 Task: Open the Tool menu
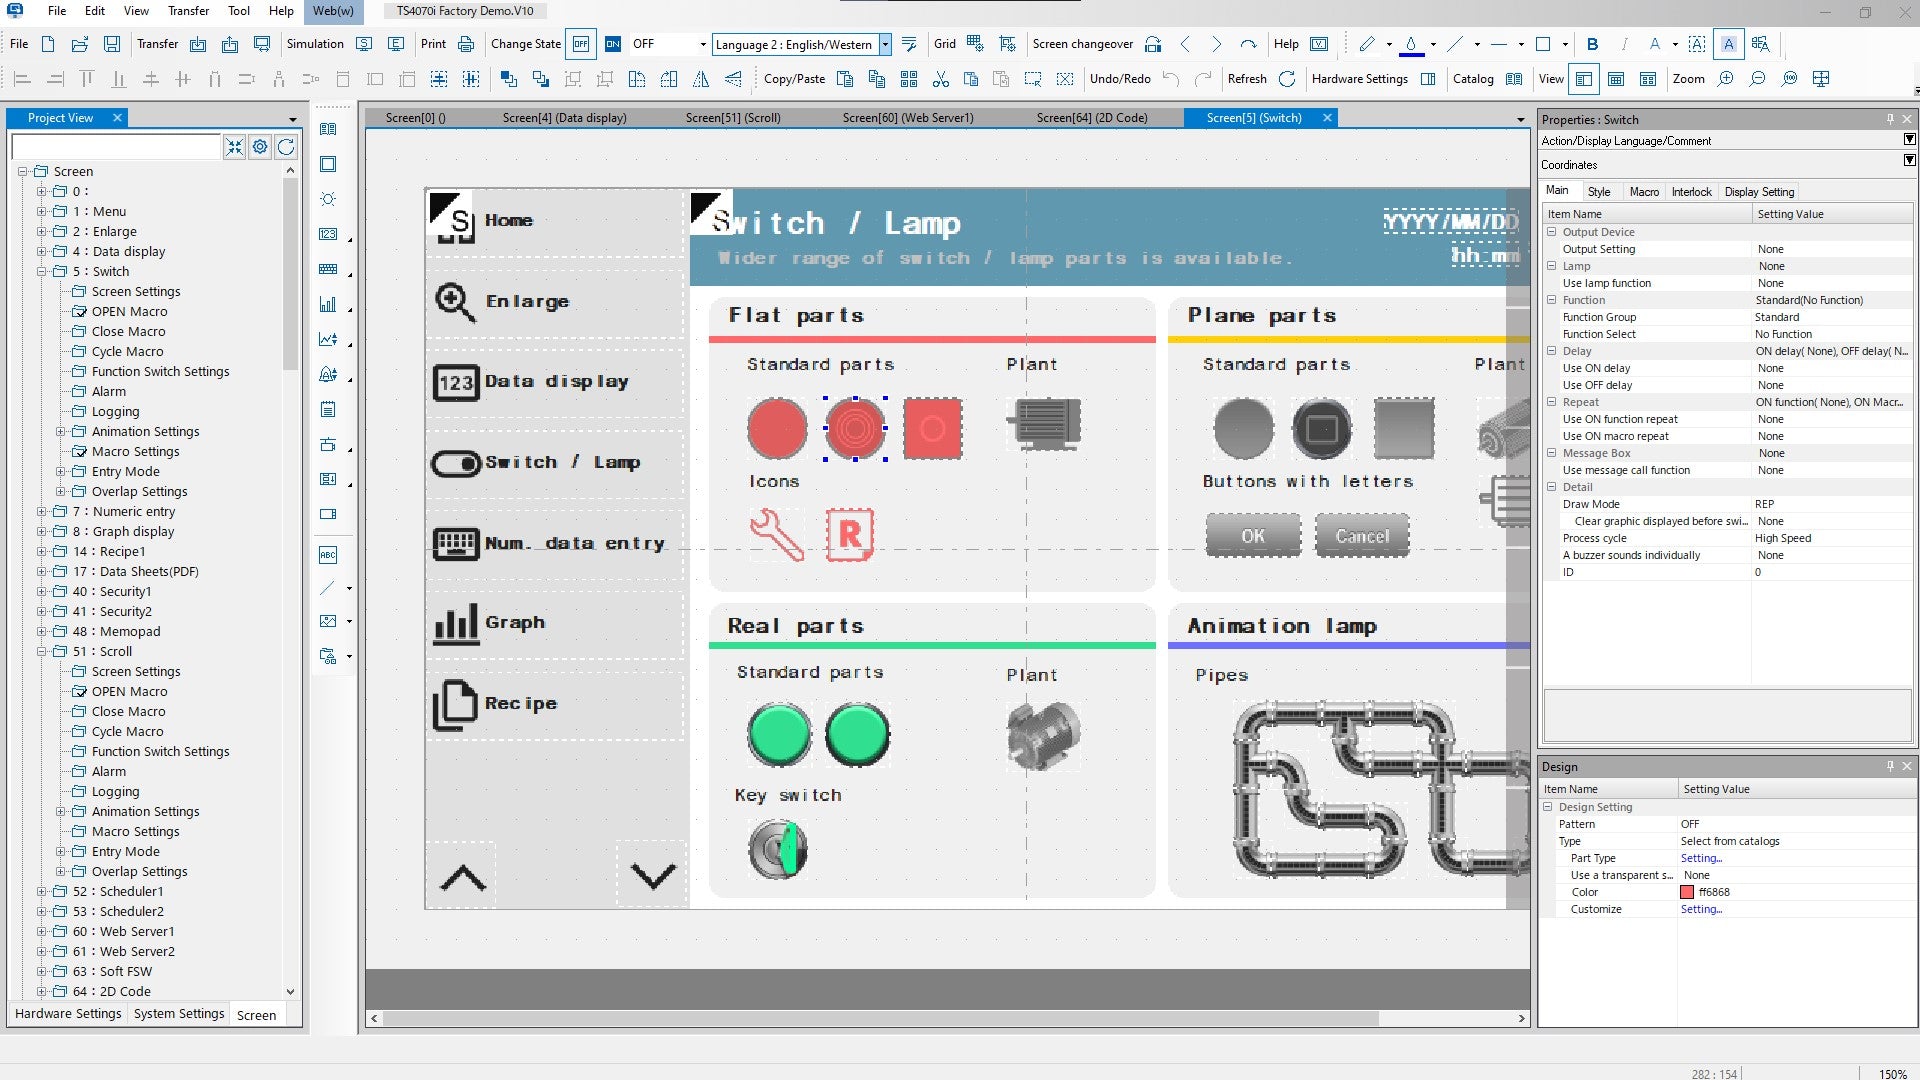[x=238, y=11]
